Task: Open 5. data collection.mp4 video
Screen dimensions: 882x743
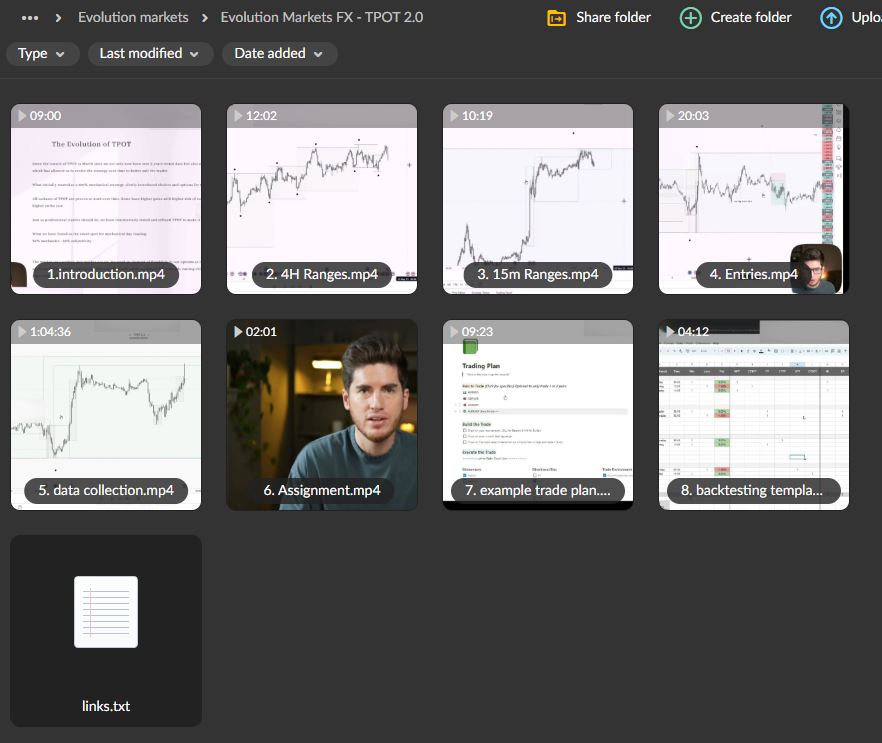Action: coord(106,414)
